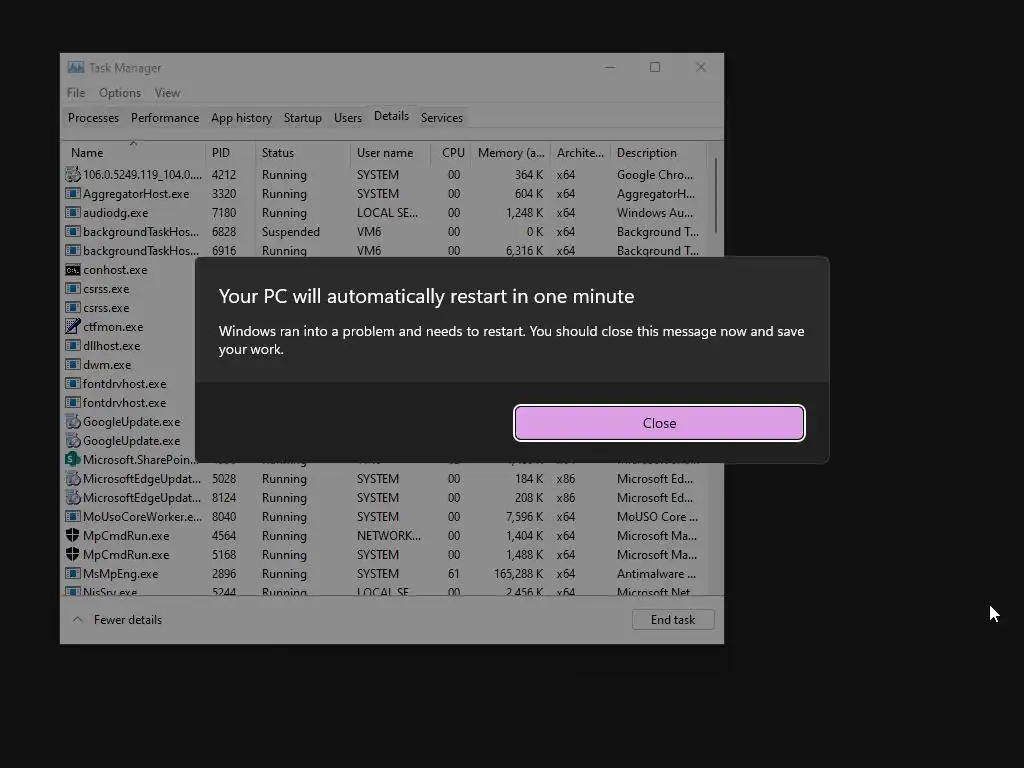This screenshot has height=768, width=1024.
Task: Sort by the Description column header
Action: point(658,153)
